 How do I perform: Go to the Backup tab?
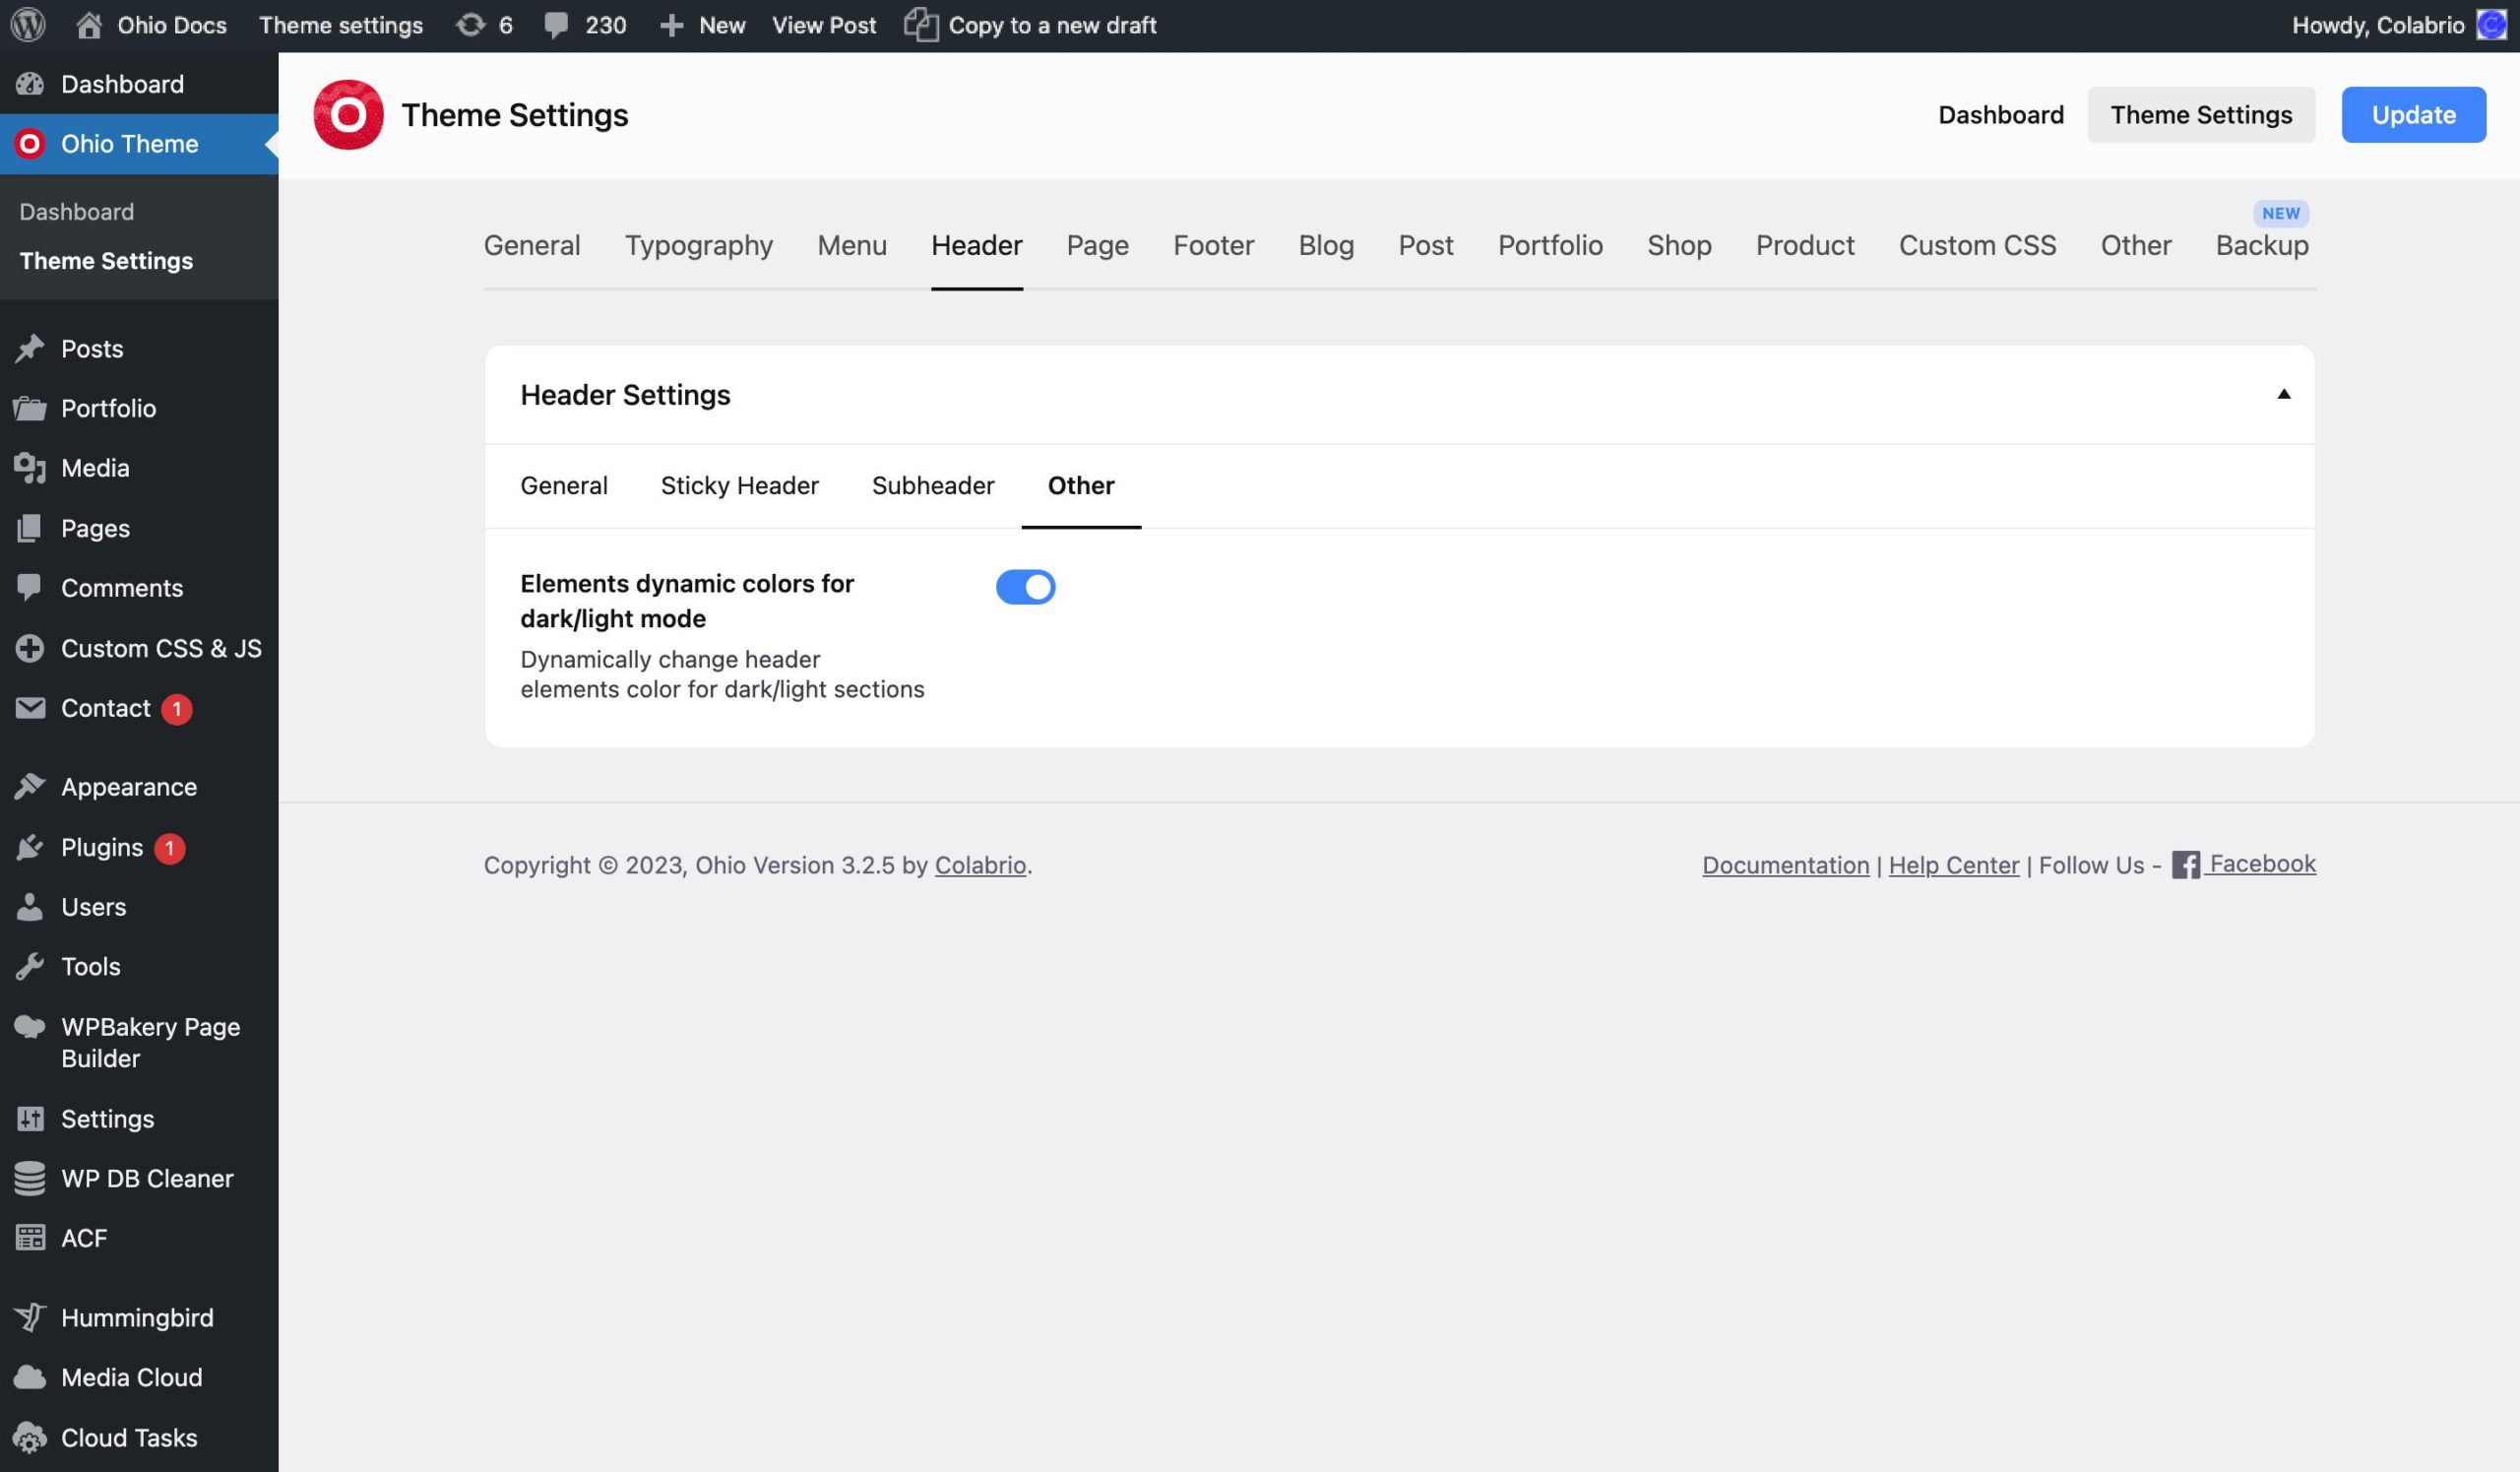(x=2262, y=245)
